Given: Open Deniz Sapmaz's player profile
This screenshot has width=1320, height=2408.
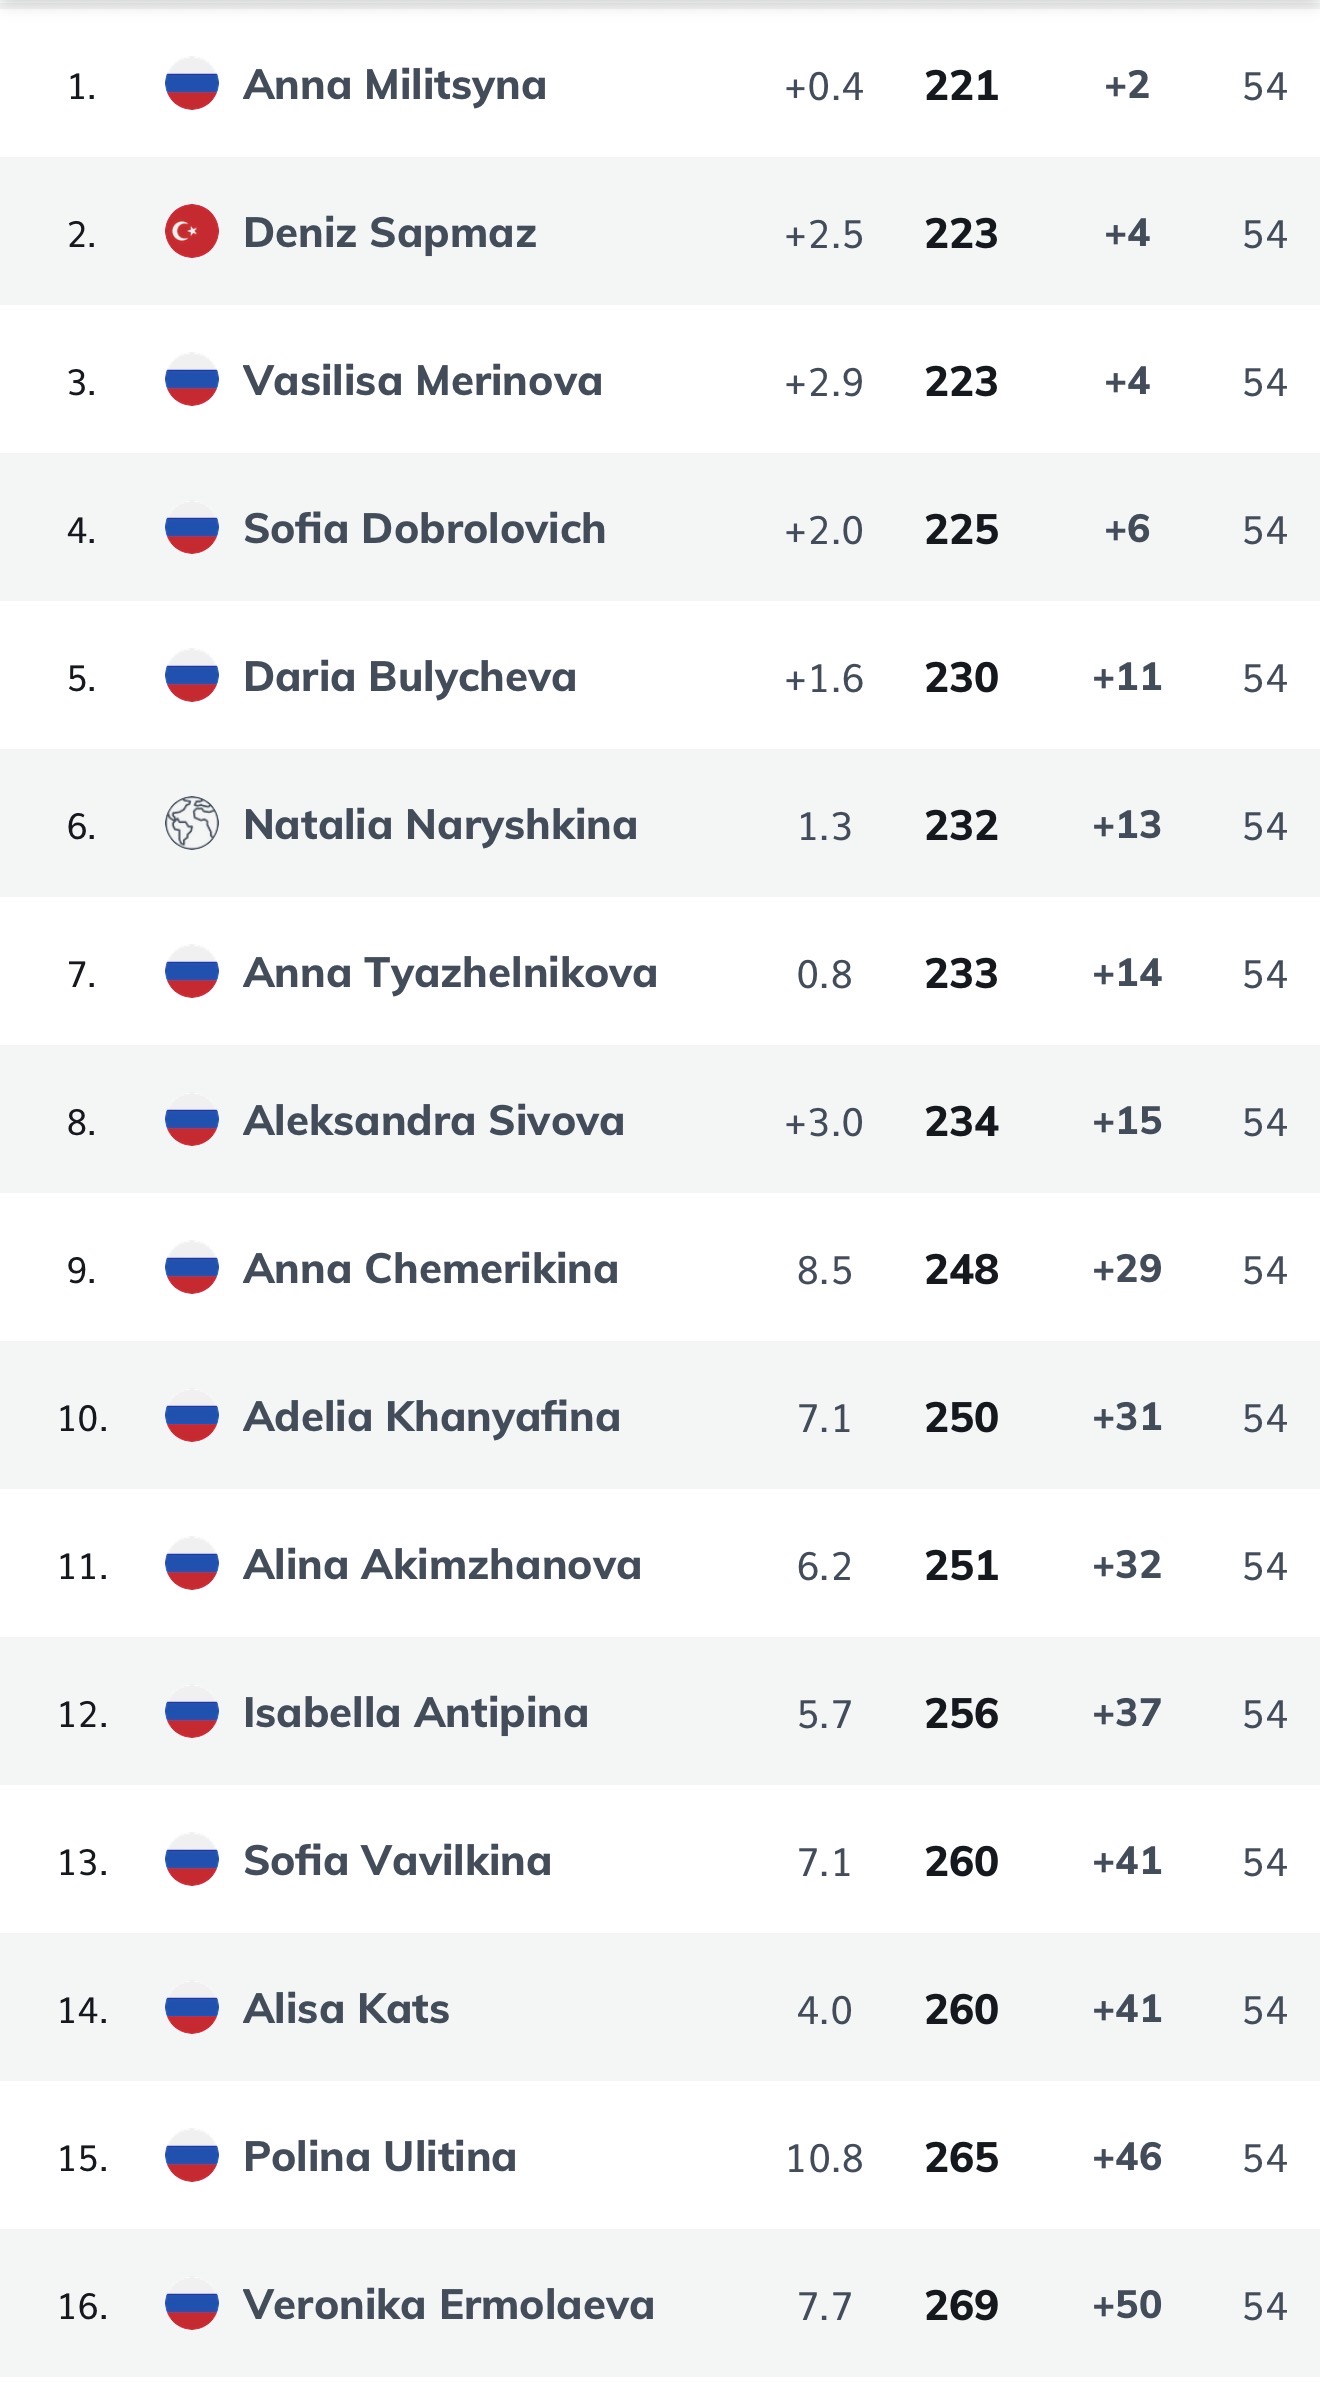Looking at the screenshot, I should (x=390, y=233).
